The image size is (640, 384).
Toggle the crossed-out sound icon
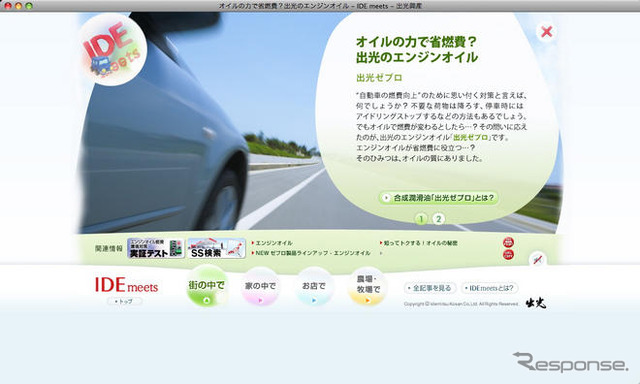[x=538, y=260]
